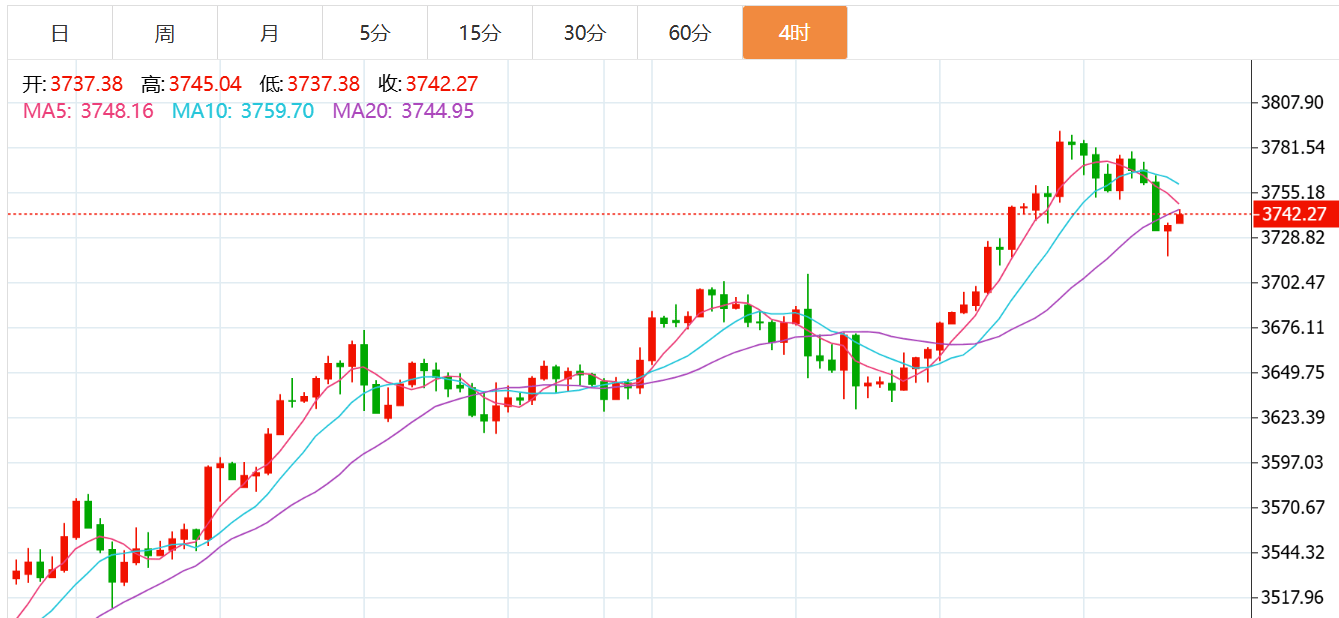Click the MA5 value 3748.16 legend

pyautogui.click(x=89, y=111)
